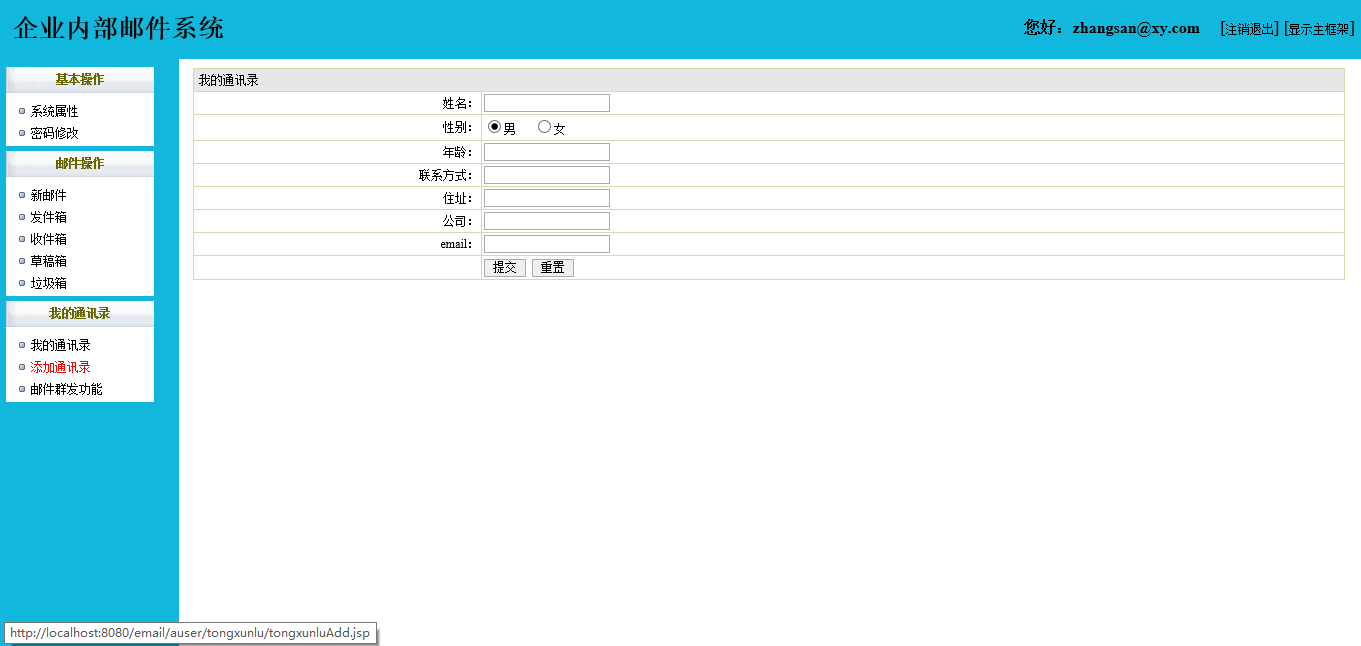Click the 性别: label
This screenshot has width=1361, height=646.
point(457,127)
